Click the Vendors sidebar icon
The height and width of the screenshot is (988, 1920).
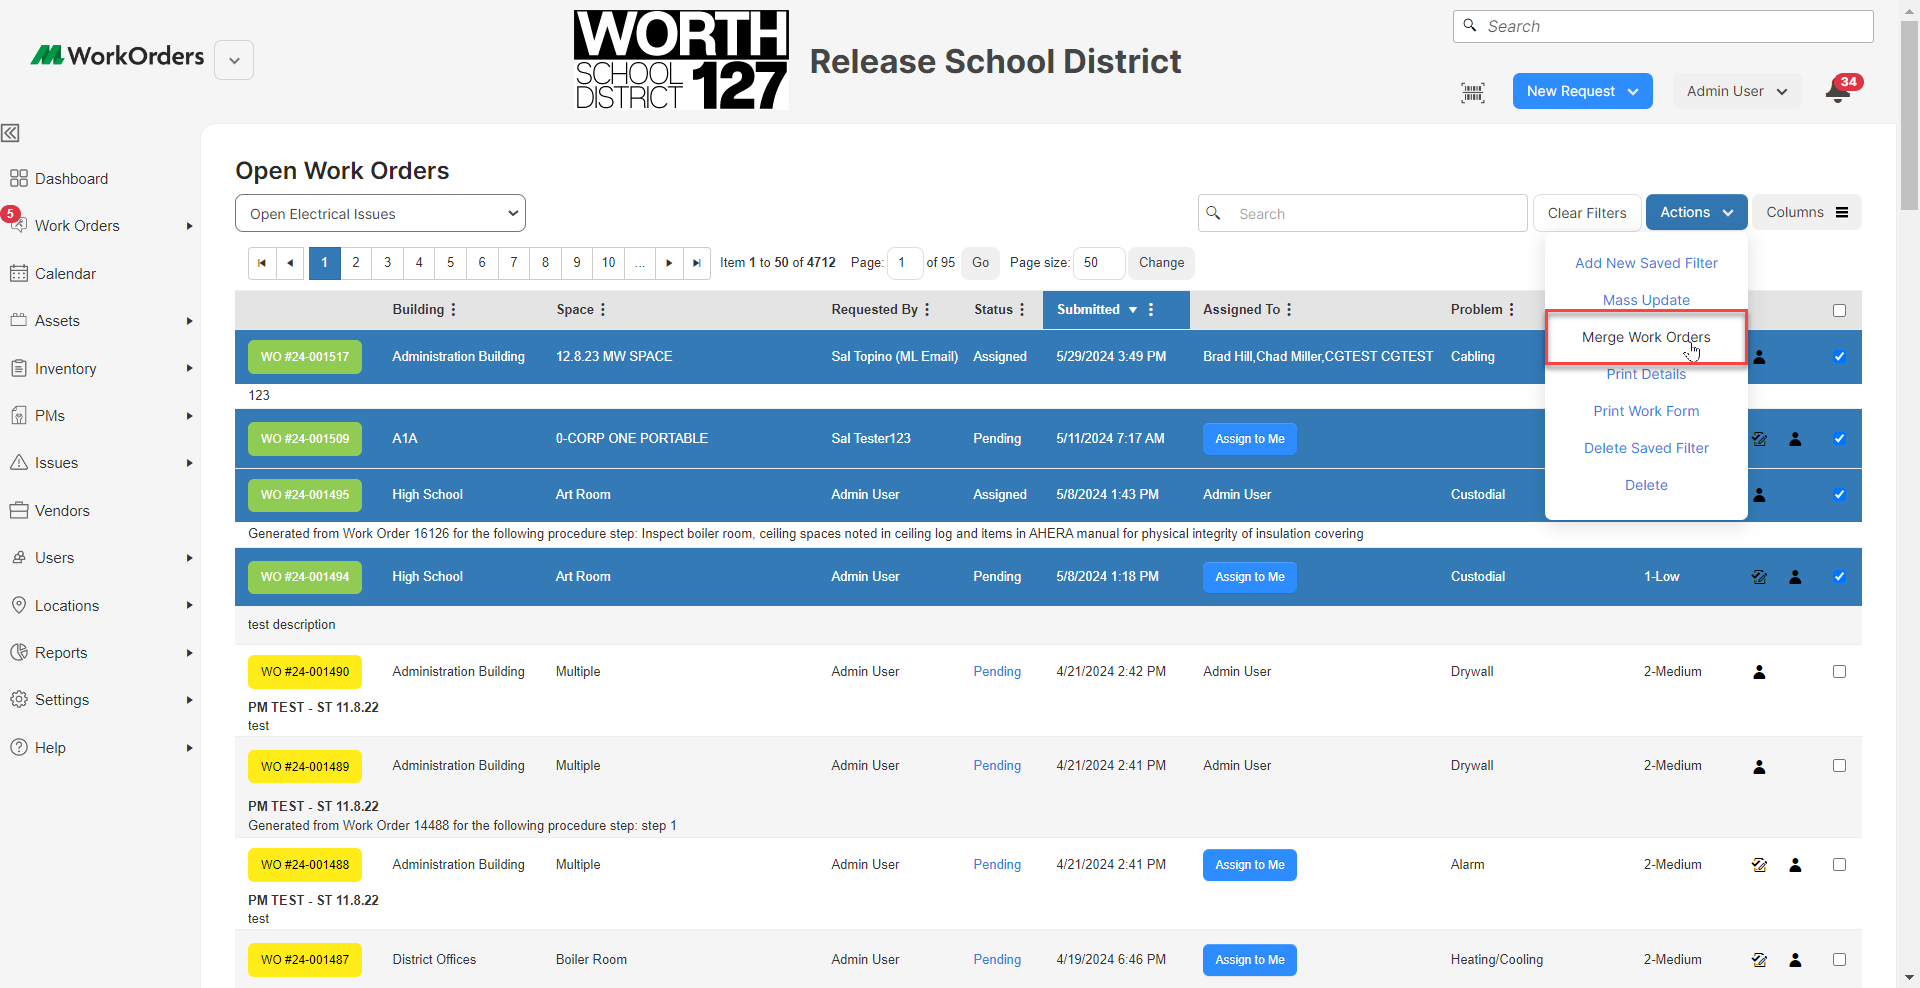18,510
